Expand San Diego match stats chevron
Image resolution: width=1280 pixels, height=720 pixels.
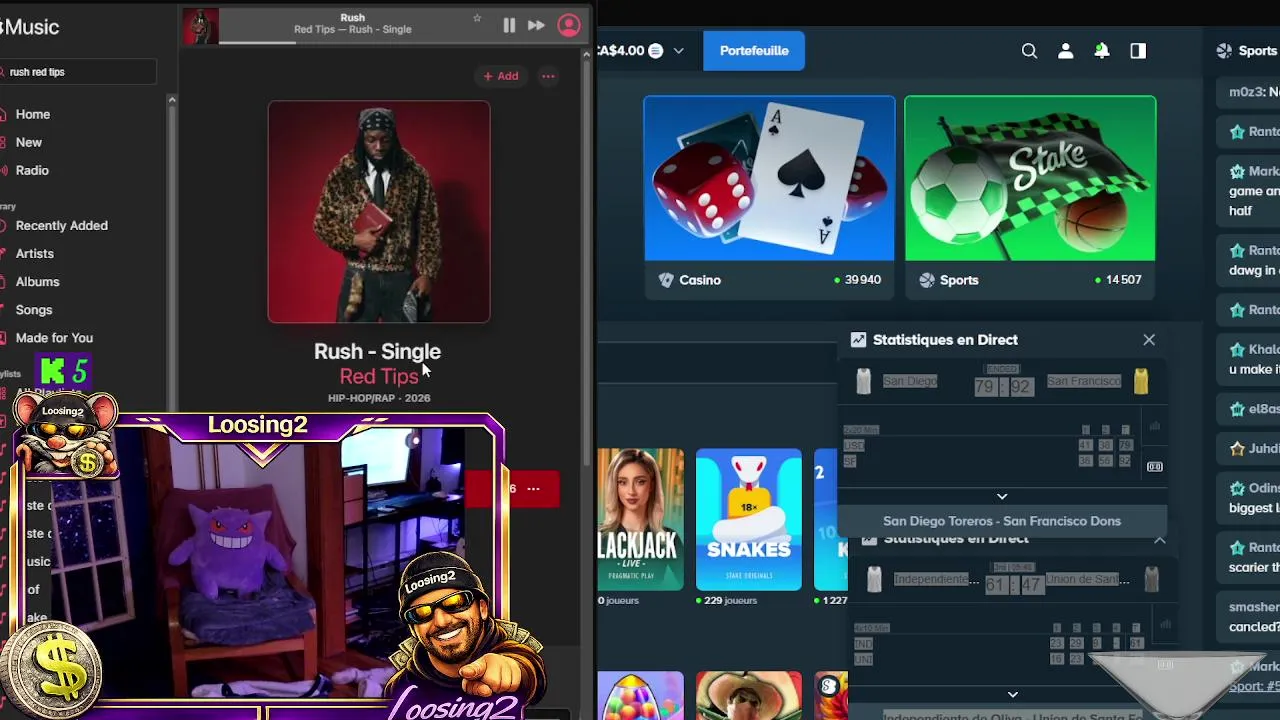coord(1002,497)
